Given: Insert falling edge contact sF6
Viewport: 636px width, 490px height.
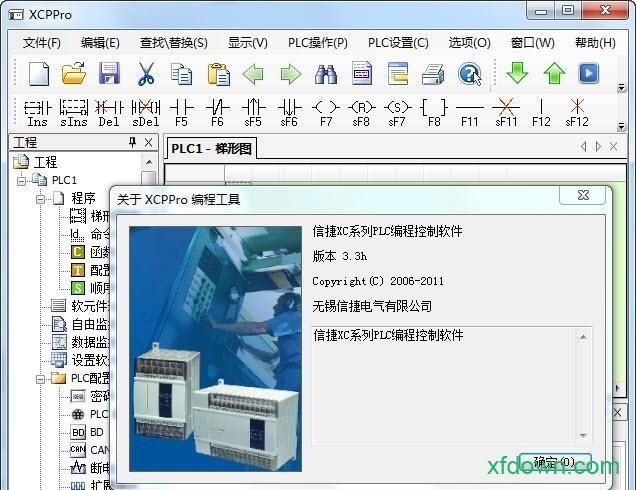Looking at the screenshot, I should (x=289, y=113).
